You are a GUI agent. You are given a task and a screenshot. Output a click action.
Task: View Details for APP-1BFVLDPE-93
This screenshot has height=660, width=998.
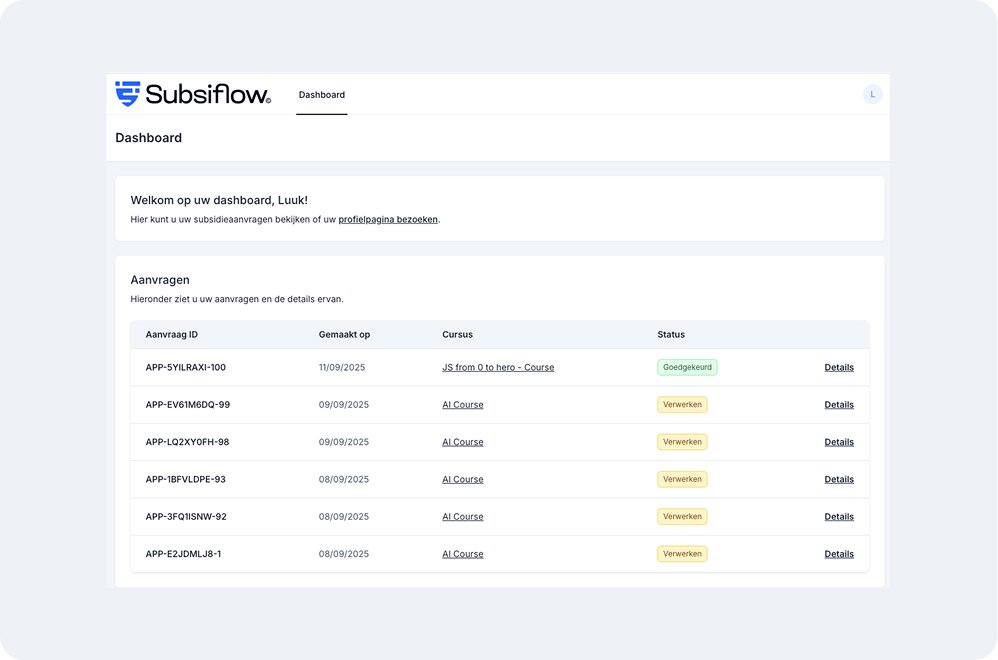pyautogui.click(x=839, y=479)
